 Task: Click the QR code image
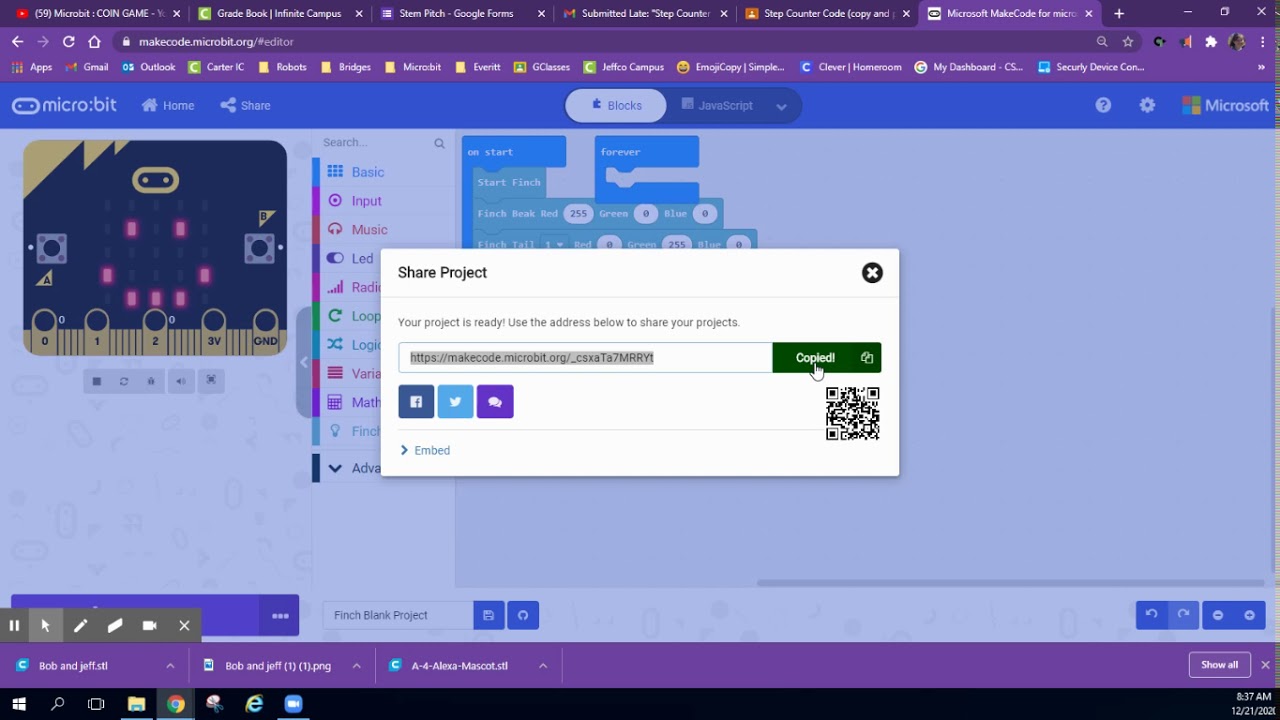[853, 414]
